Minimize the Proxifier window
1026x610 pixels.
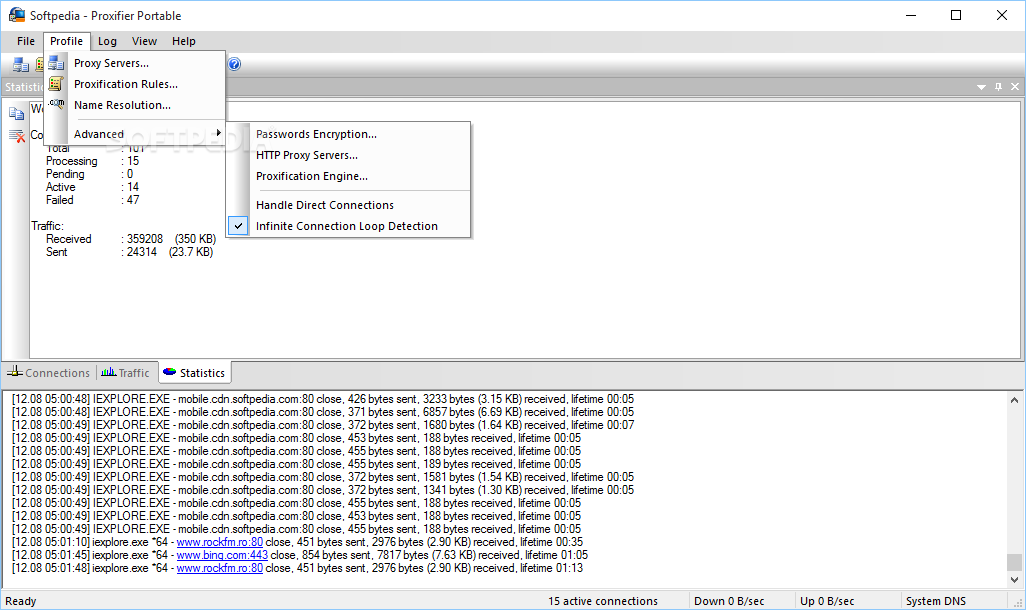coord(910,15)
